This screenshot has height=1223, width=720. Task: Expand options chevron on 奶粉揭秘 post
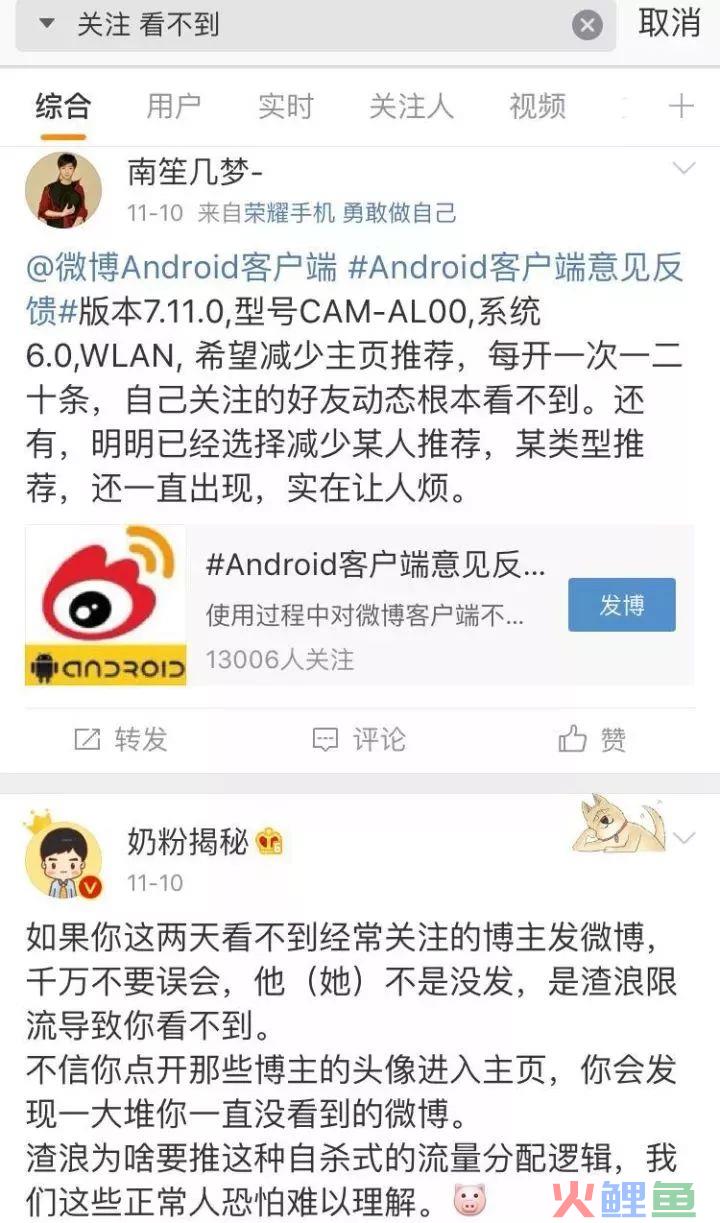pos(684,838)
